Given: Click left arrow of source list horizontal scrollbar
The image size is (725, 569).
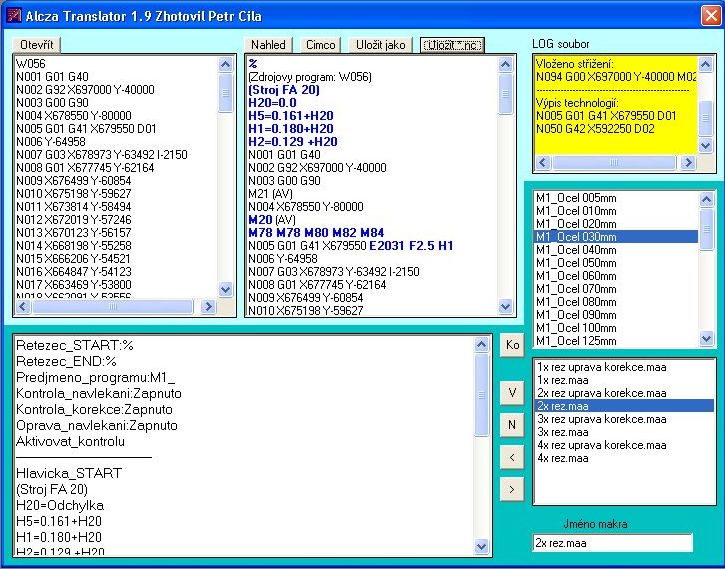Looking at the screenshot, I should (x=23, y=306).
